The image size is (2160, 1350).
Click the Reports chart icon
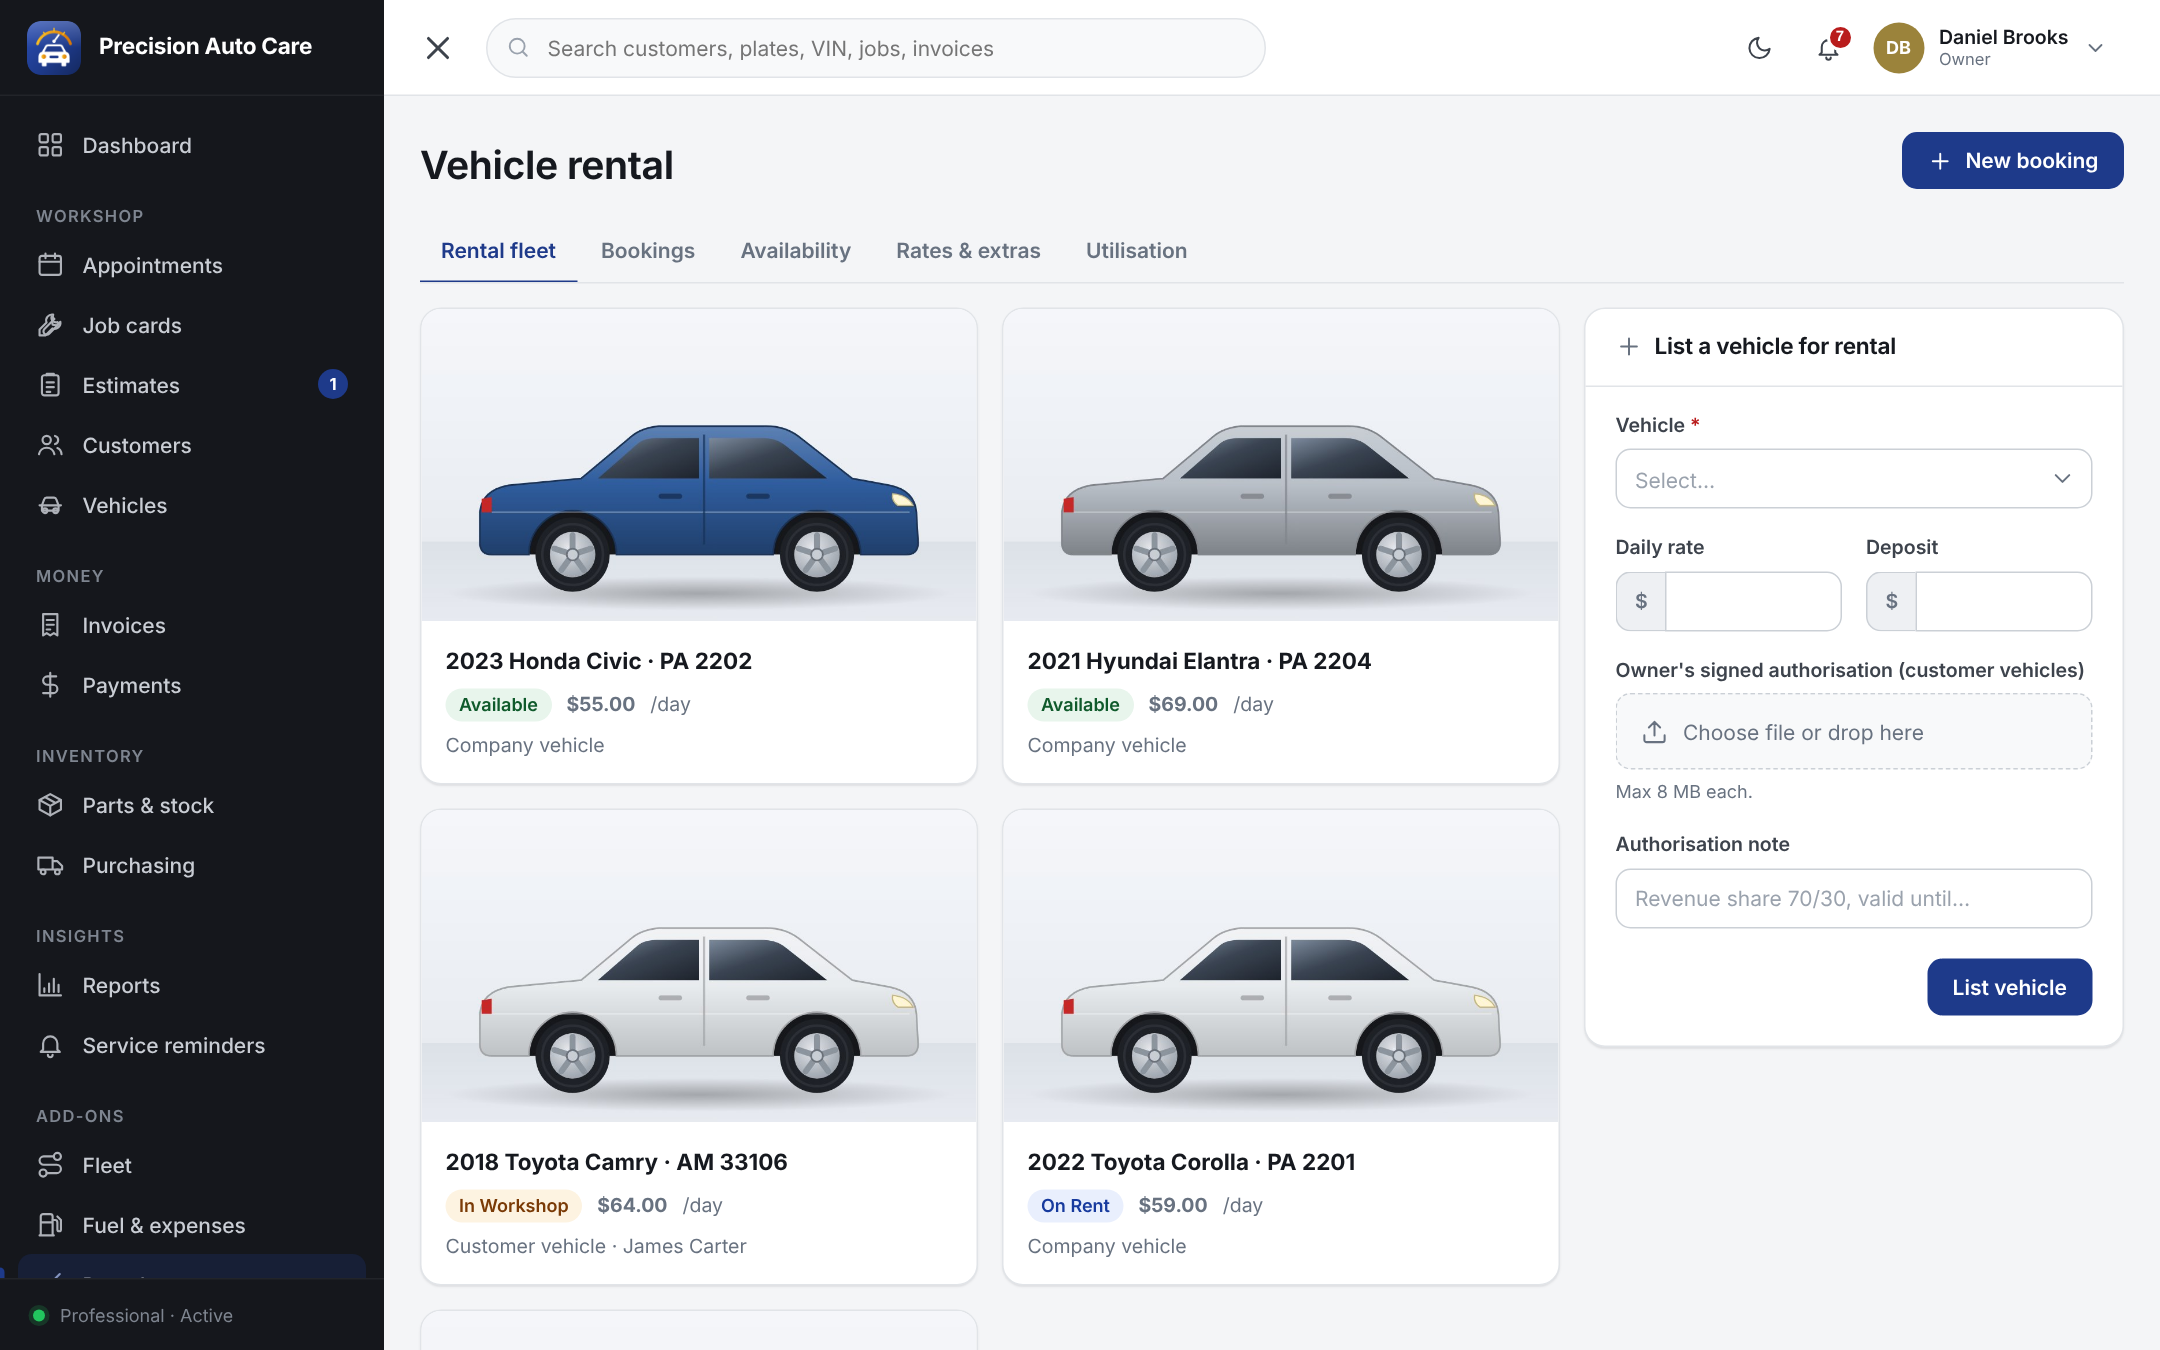[50, 985]
